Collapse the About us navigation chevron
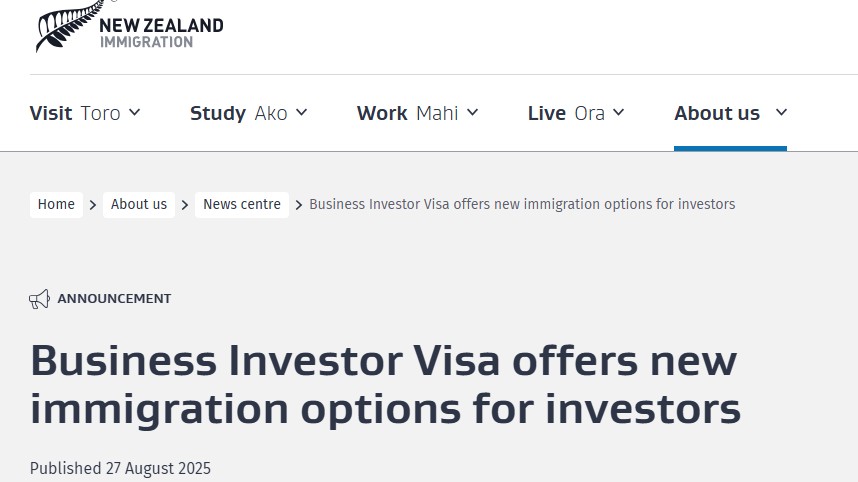858x482 pixels. tap(782, 112)
